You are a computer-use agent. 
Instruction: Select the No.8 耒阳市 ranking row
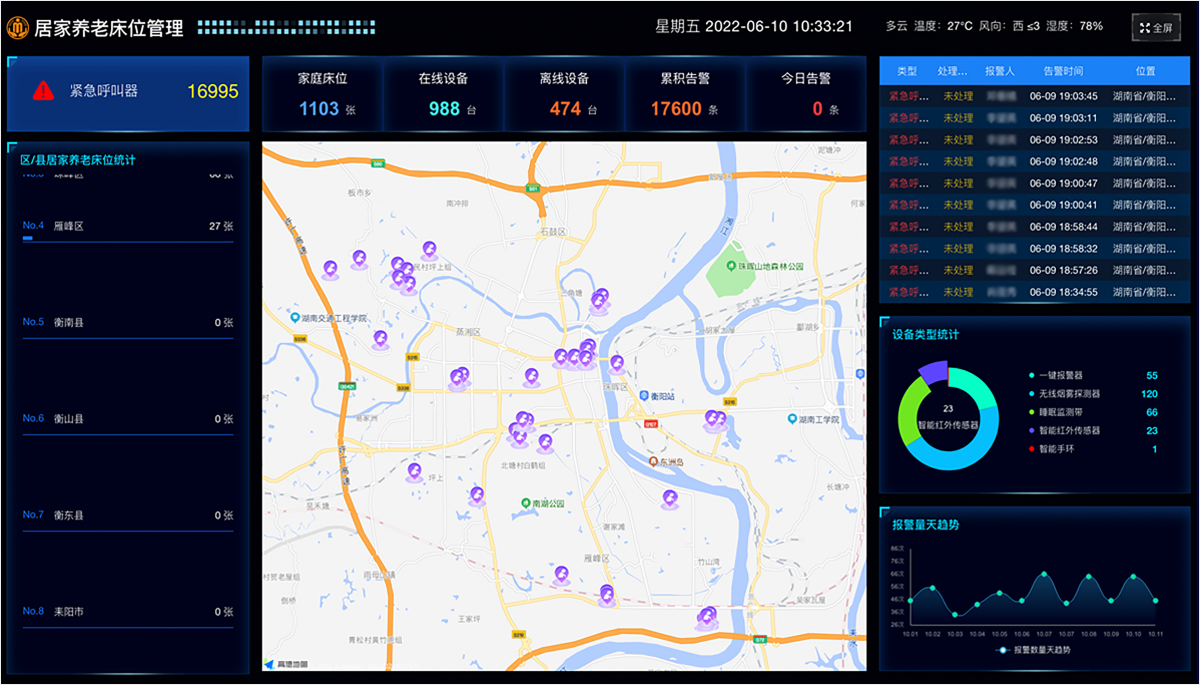tap(128, 615)
